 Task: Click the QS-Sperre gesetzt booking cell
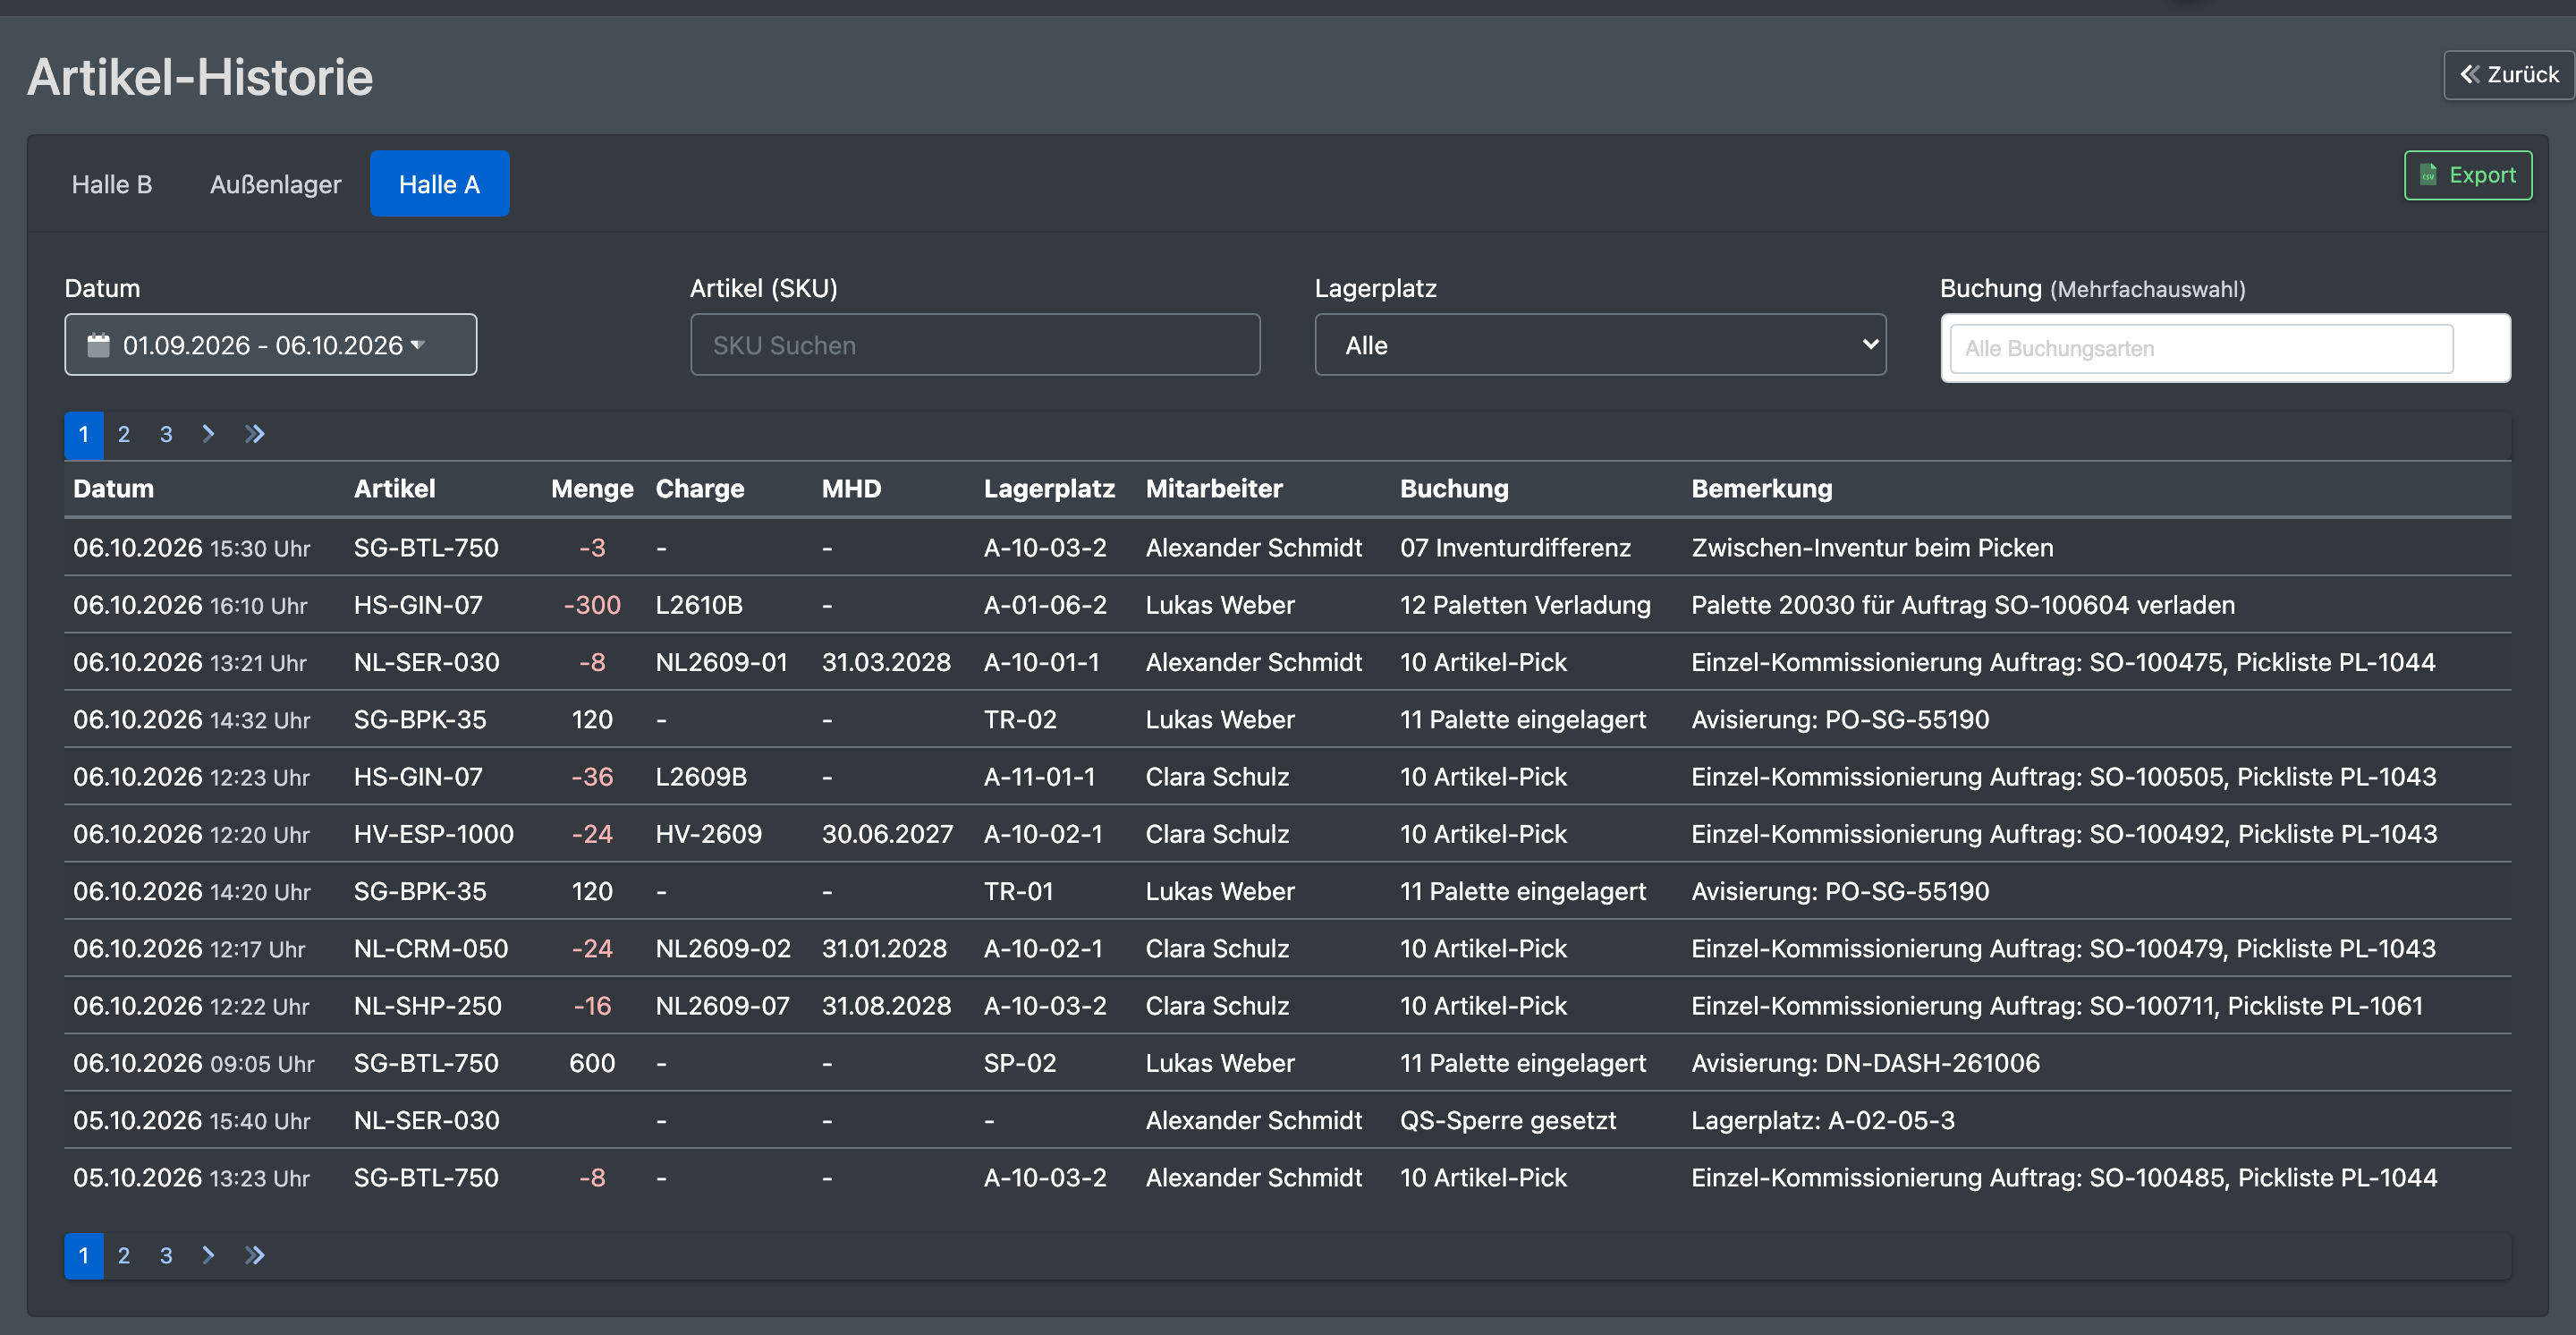1508,1120
